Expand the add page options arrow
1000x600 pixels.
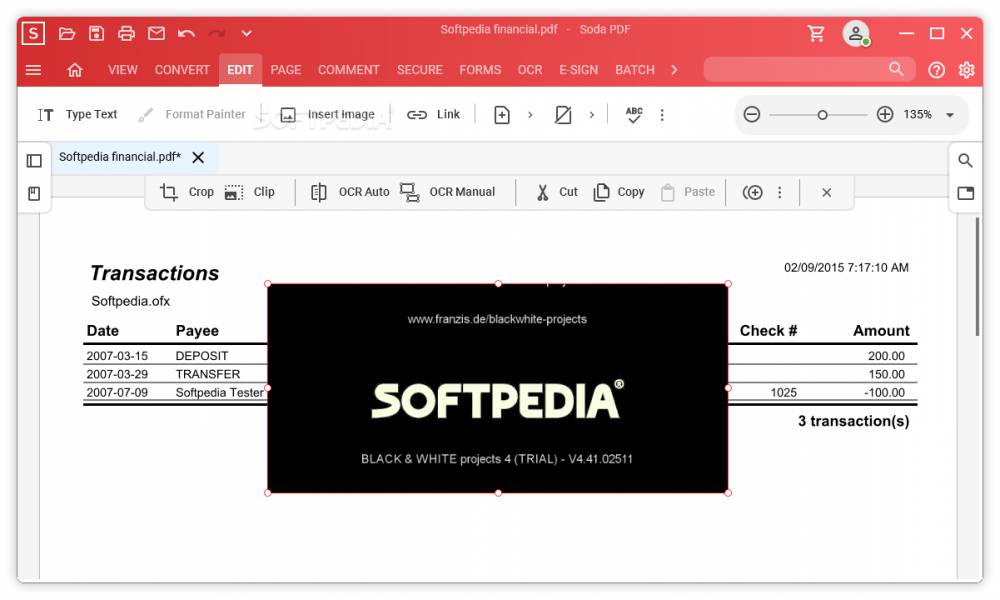pyautogui.click(x=530, y=115)
